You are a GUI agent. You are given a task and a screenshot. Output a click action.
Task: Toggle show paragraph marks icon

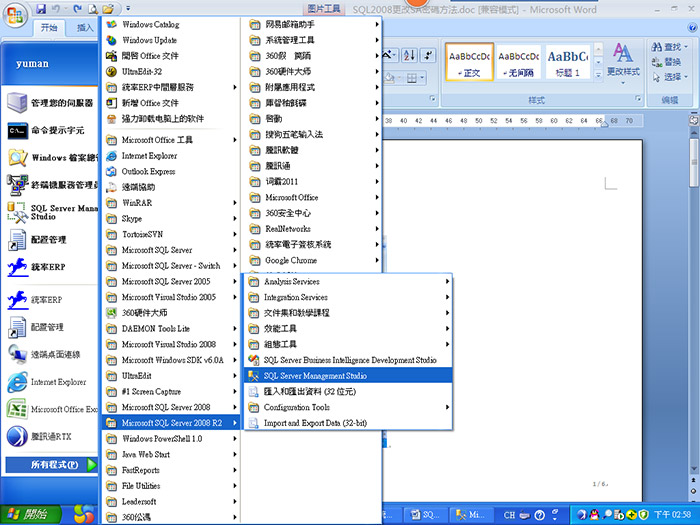click(x=429, y=55)
